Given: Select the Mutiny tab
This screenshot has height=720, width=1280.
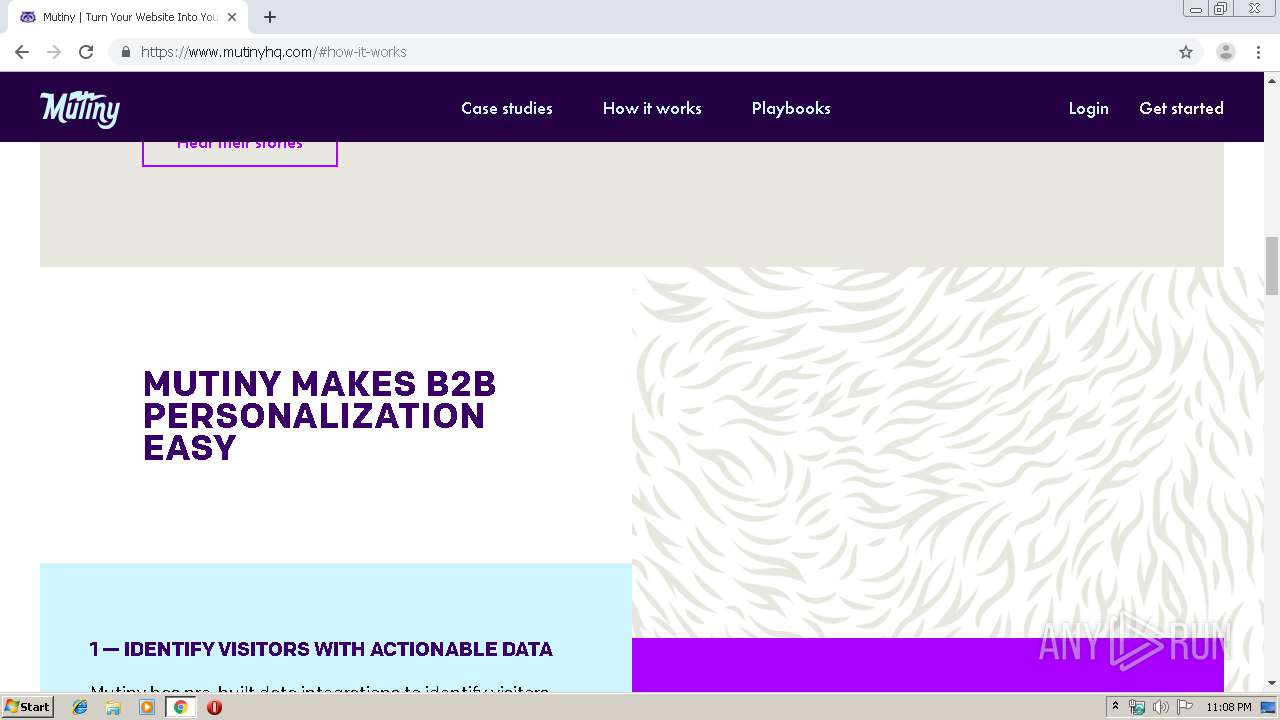Looking at the screenshot, I should pyautogui.click(x=128, y=17).
